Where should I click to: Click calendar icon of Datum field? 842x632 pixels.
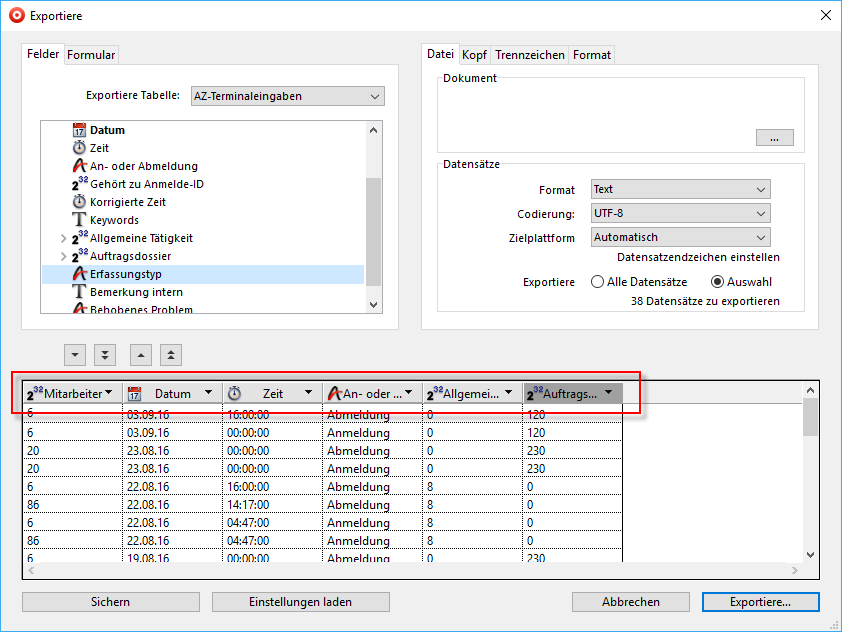pyautogui.click(x=80, y=130)
